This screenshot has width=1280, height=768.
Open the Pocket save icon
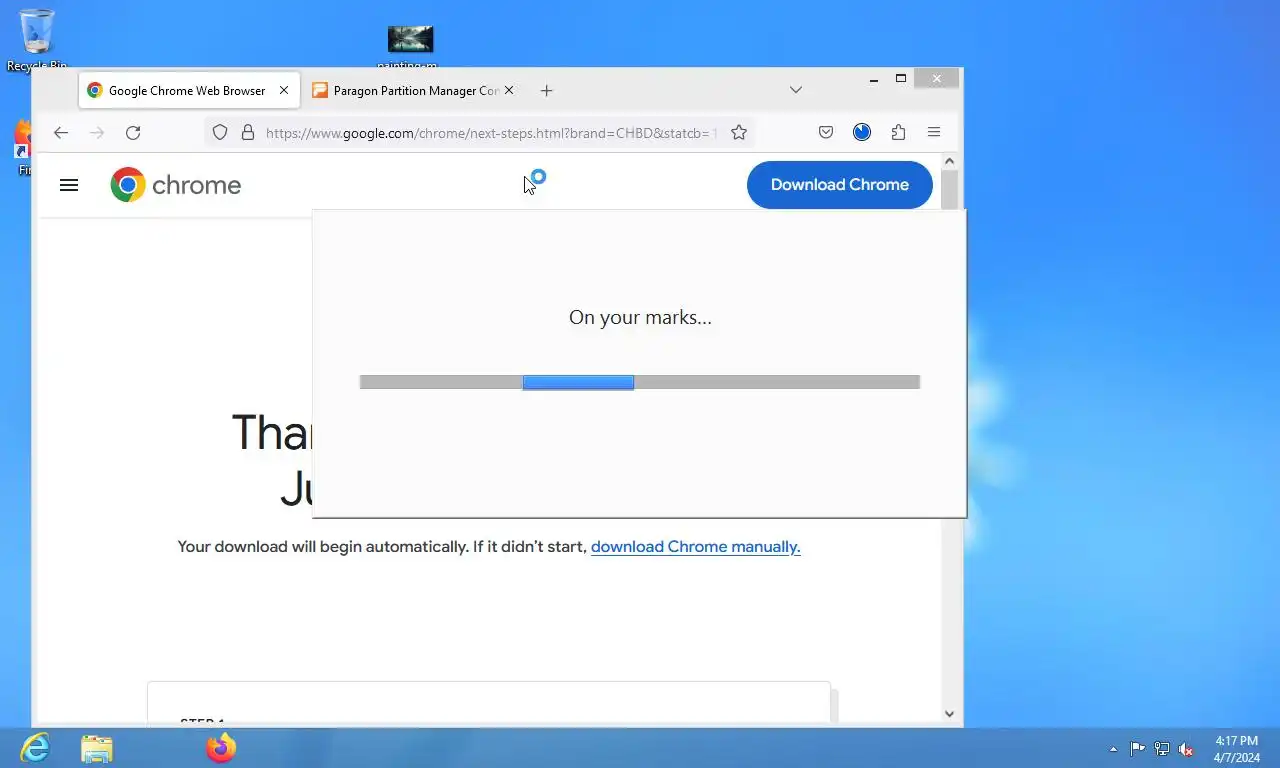[x=826, y=132]
